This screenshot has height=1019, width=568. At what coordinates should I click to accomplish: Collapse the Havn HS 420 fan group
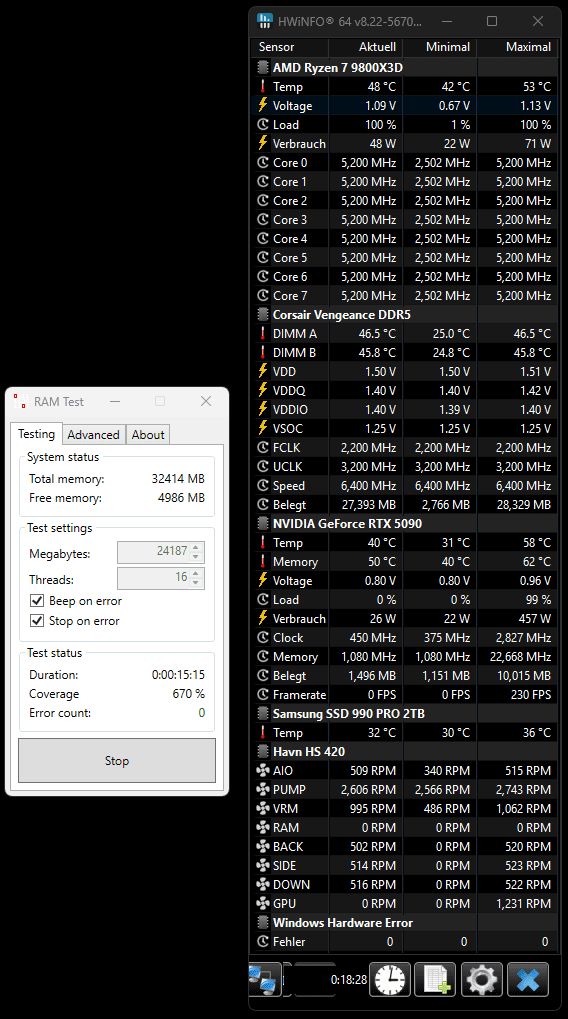coord(263,751)
